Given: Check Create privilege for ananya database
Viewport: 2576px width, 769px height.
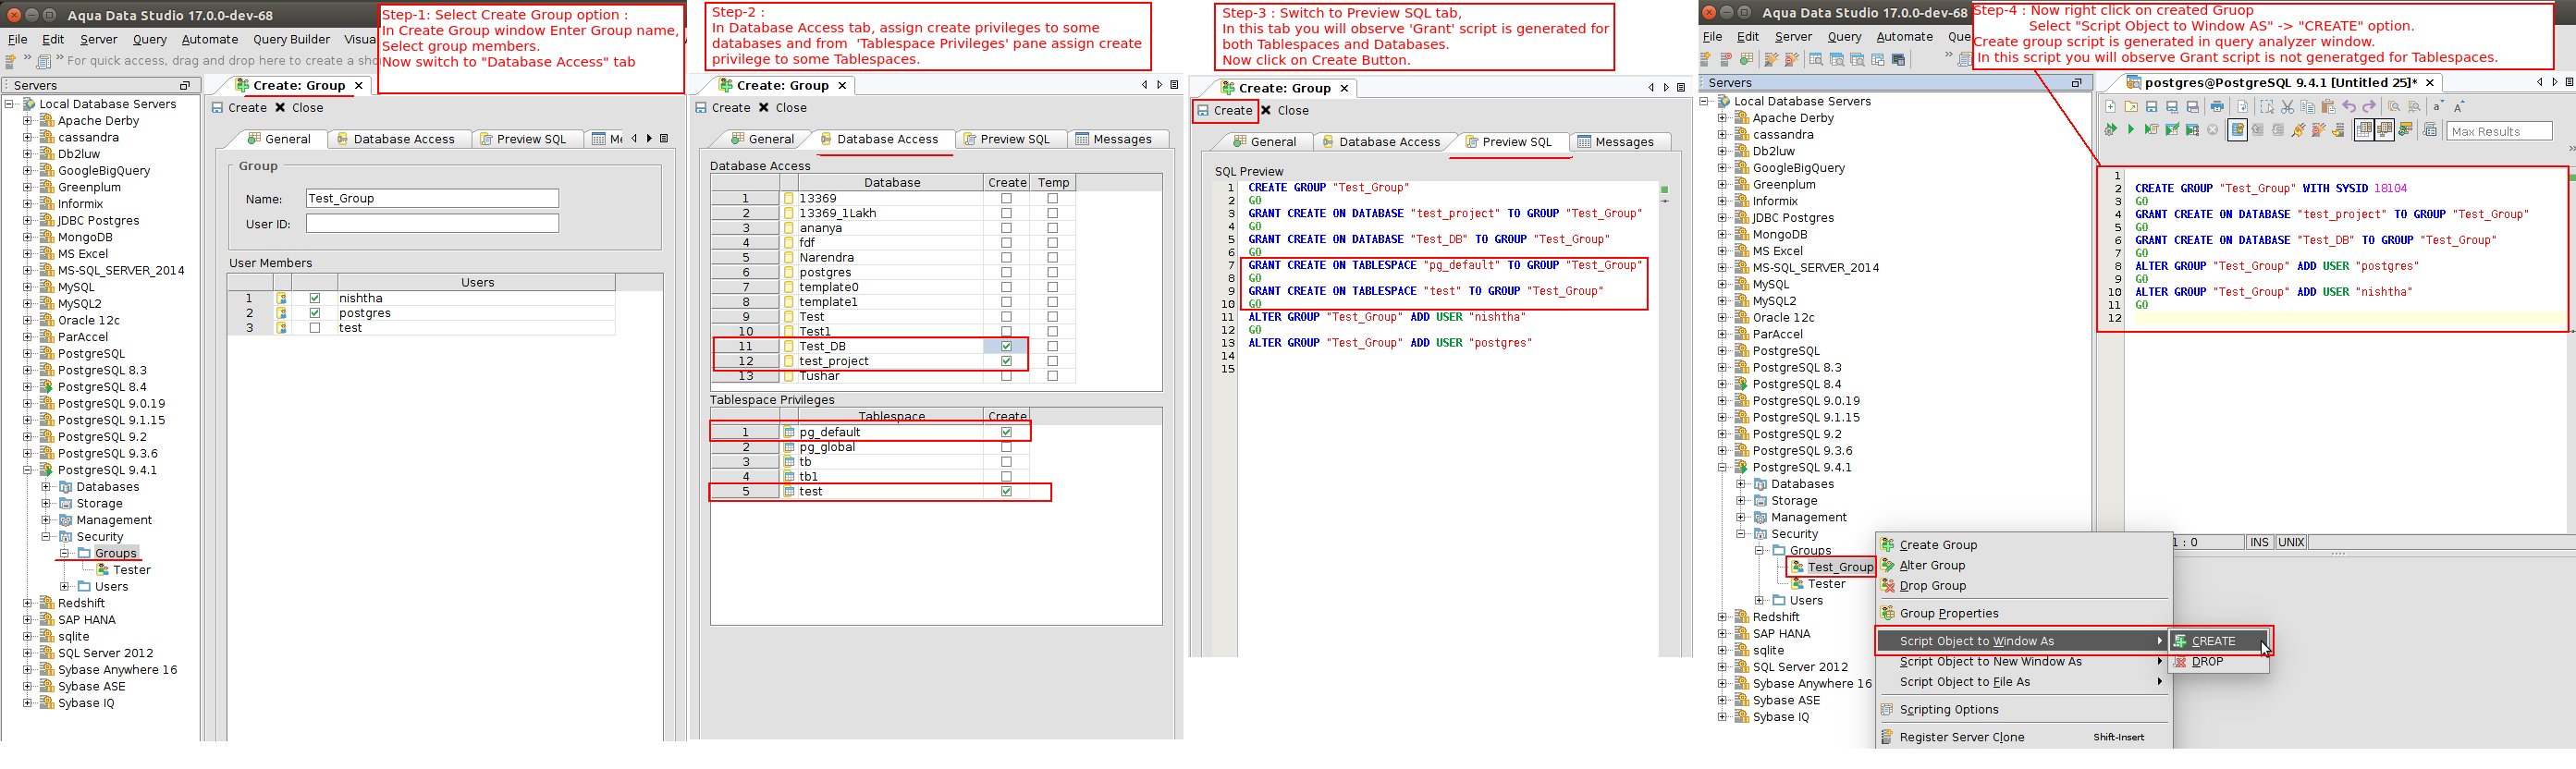Looking at the screenshot, I should tap(1006, 228).
